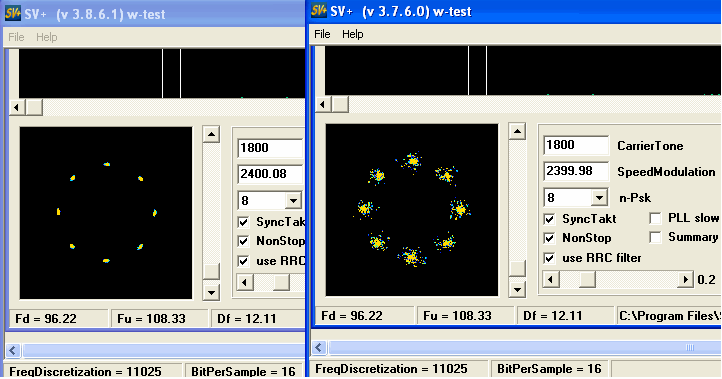Enable Summary checkbox
722x379 pixels.
[x=655, y=237]
